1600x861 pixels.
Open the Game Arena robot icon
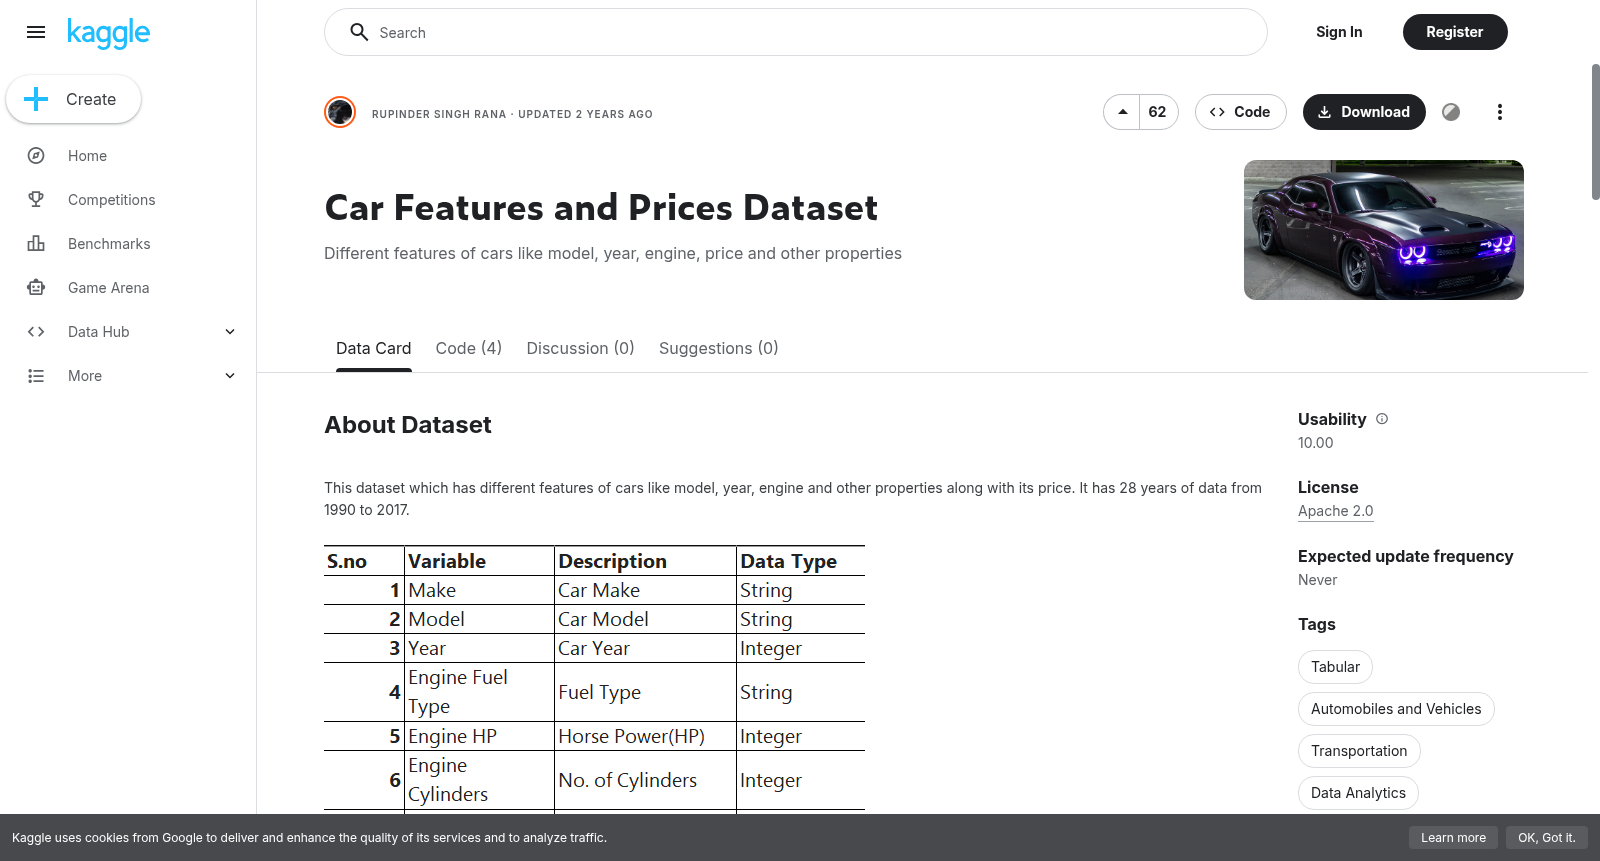(x=36, y=288)
